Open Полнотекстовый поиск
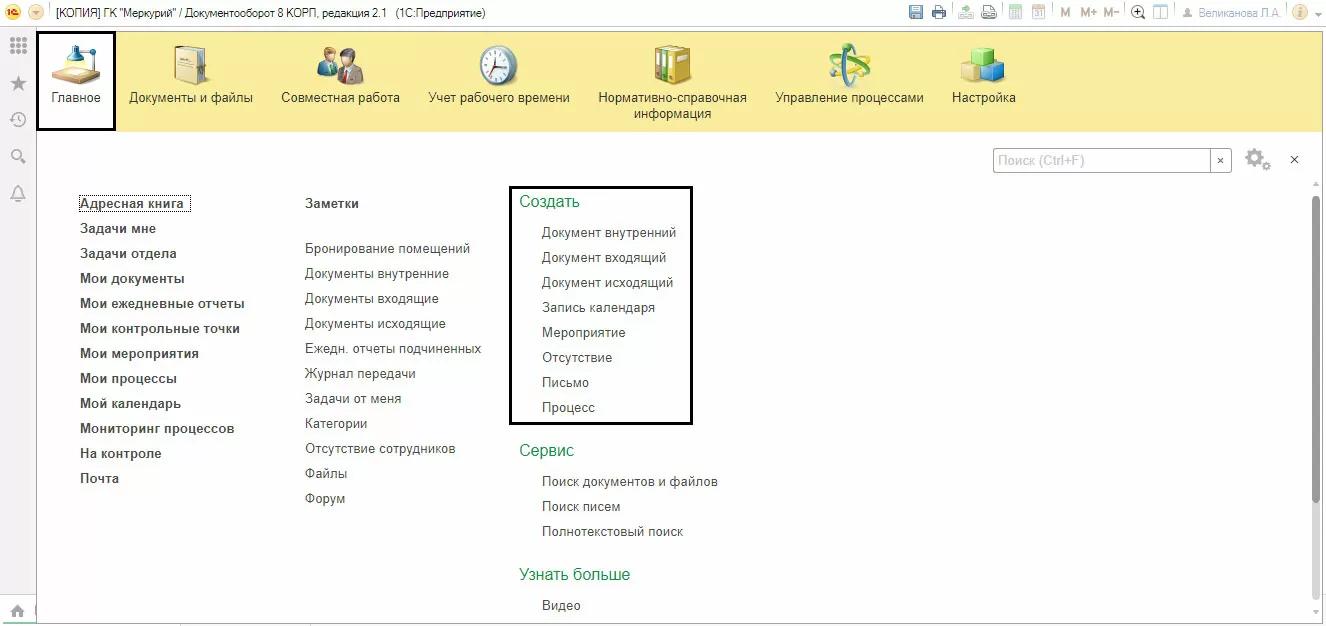This screenshot has height=626, width=1326. click(612, 532)
